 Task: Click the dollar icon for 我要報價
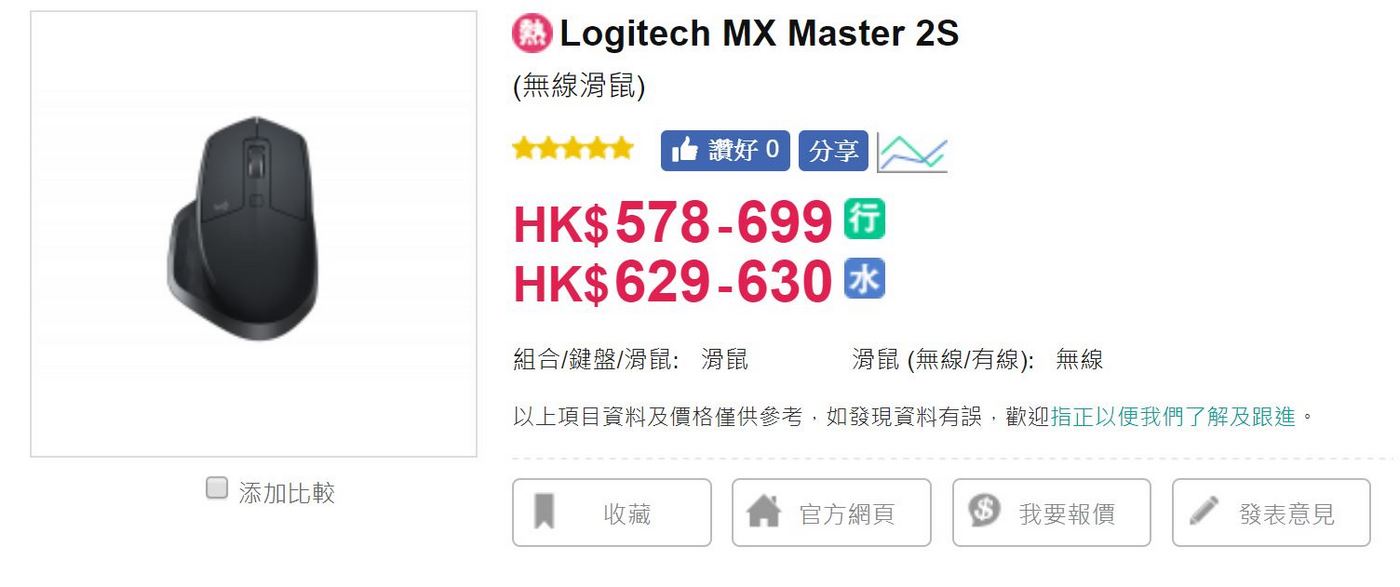tap(985, 510)
